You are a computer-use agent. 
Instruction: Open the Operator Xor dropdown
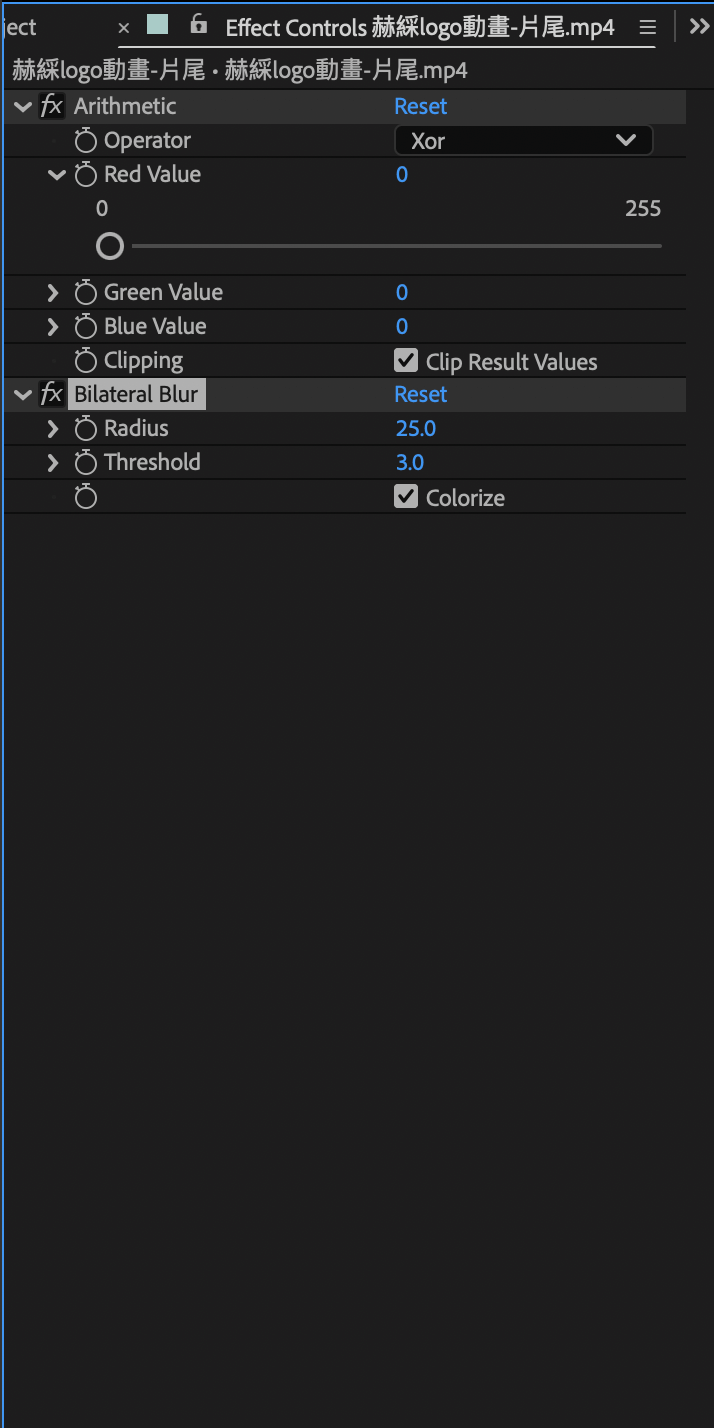pyautogui.click(x=524, y=140)
